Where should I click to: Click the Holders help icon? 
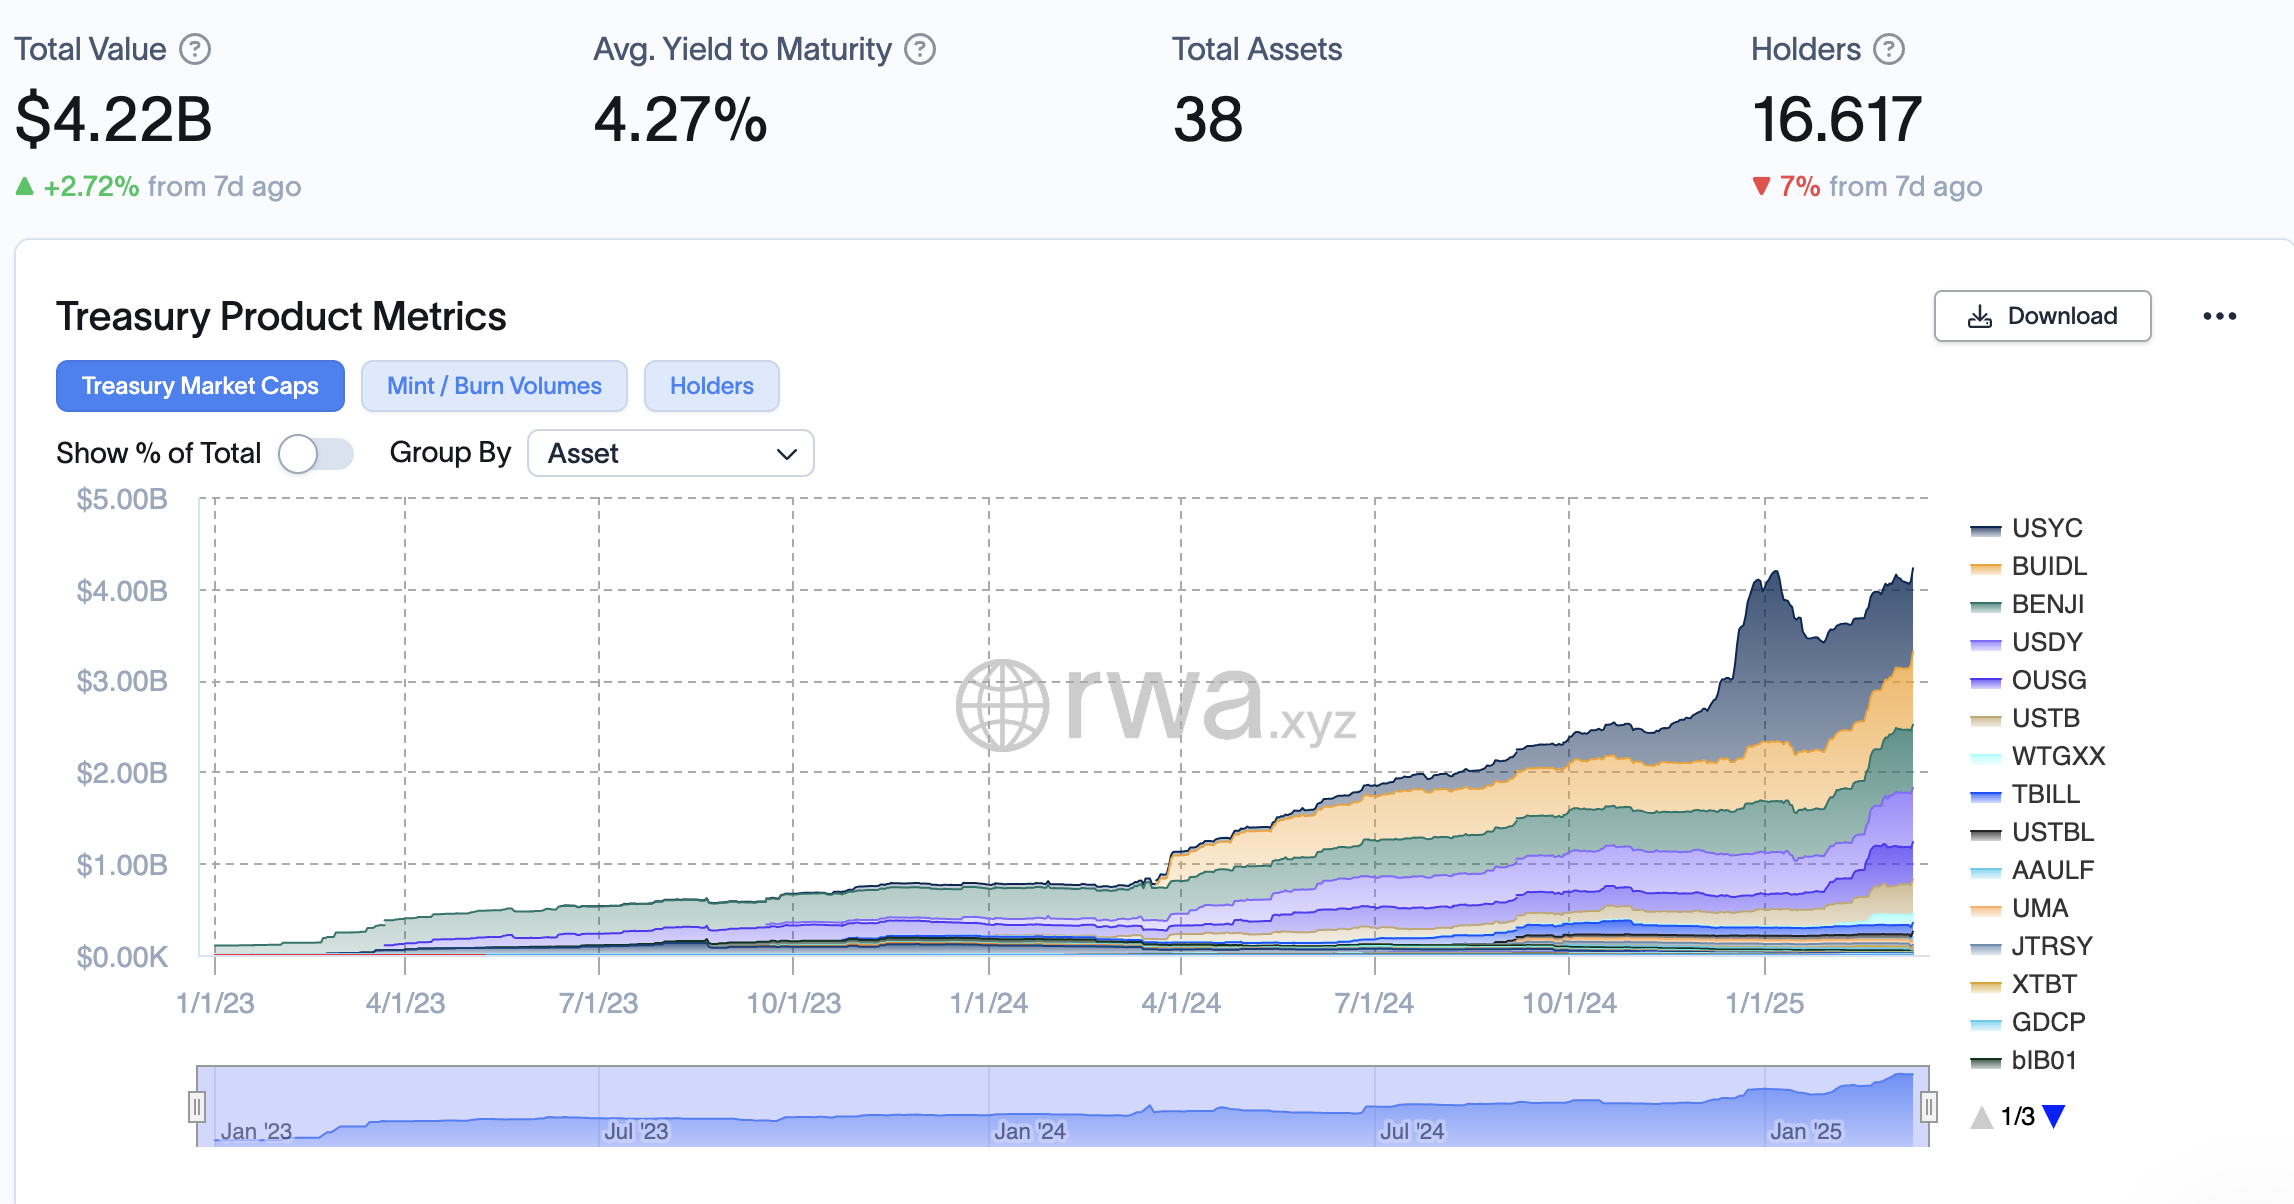[1889, 49]
